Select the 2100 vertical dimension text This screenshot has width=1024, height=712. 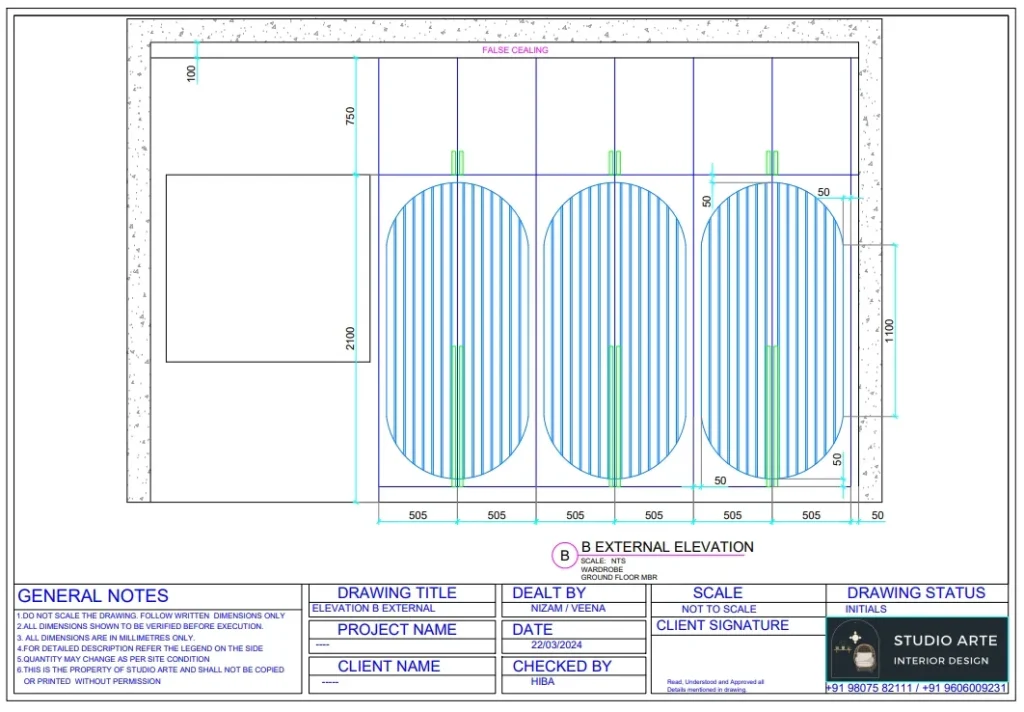350,339
